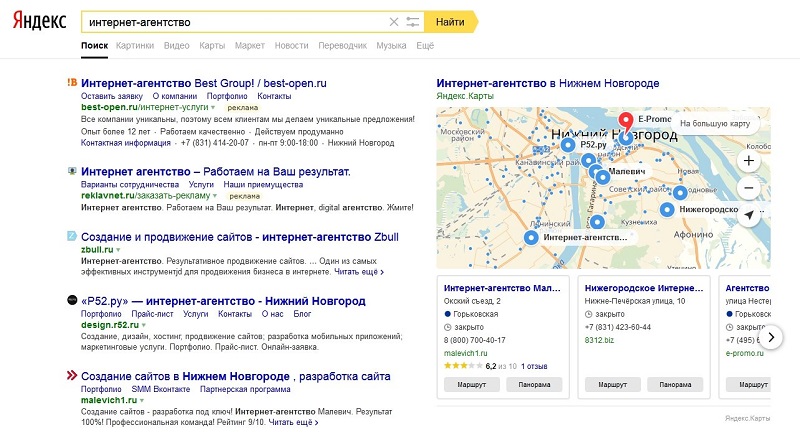The height and width of the screenshot is (437, 800).
Task: Switch to Музыка tab
Action: point(391,45)
